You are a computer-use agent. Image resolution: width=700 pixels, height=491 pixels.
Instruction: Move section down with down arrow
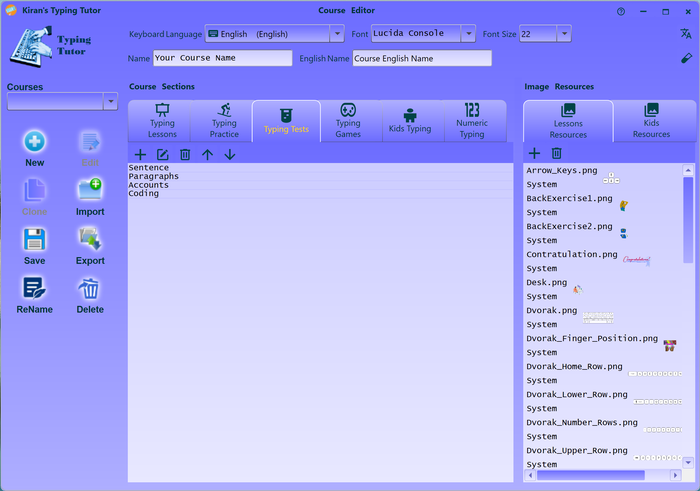click(x=230, y=154)
